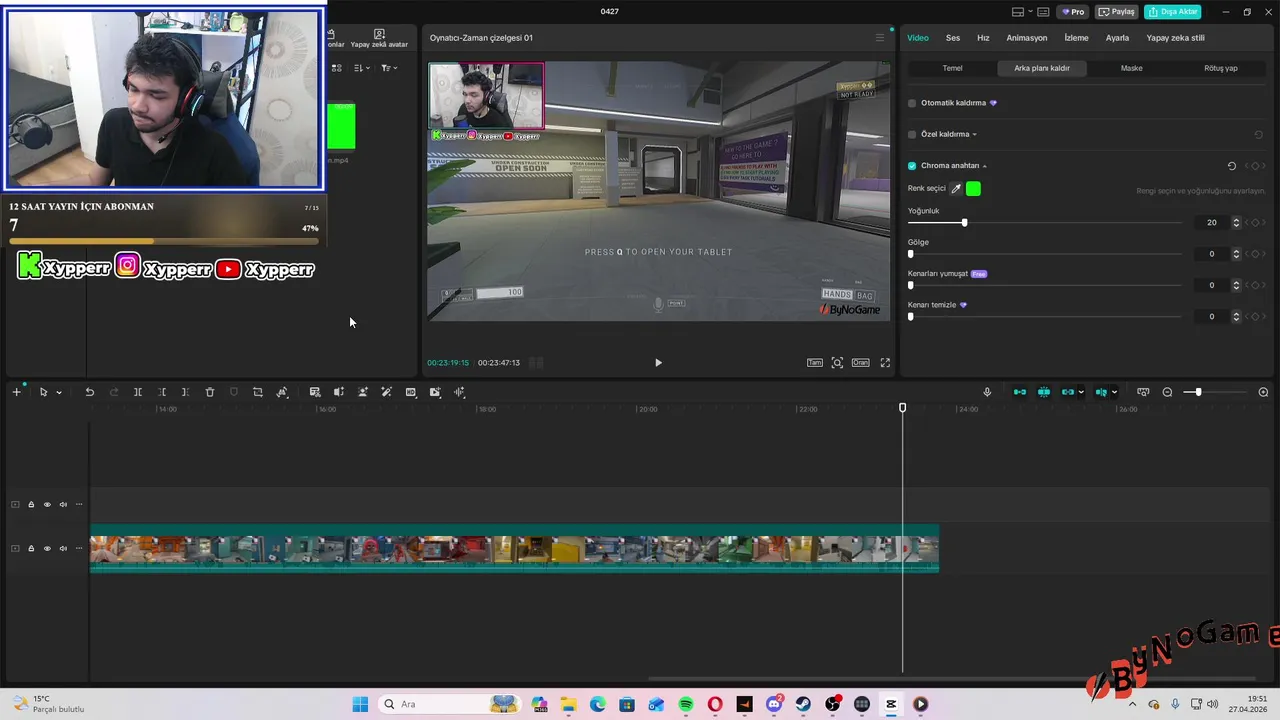This screenshot has height=720, width=1280.
Task: Enable Otomatik kaldırma checkbox
Action: [912, 103]
